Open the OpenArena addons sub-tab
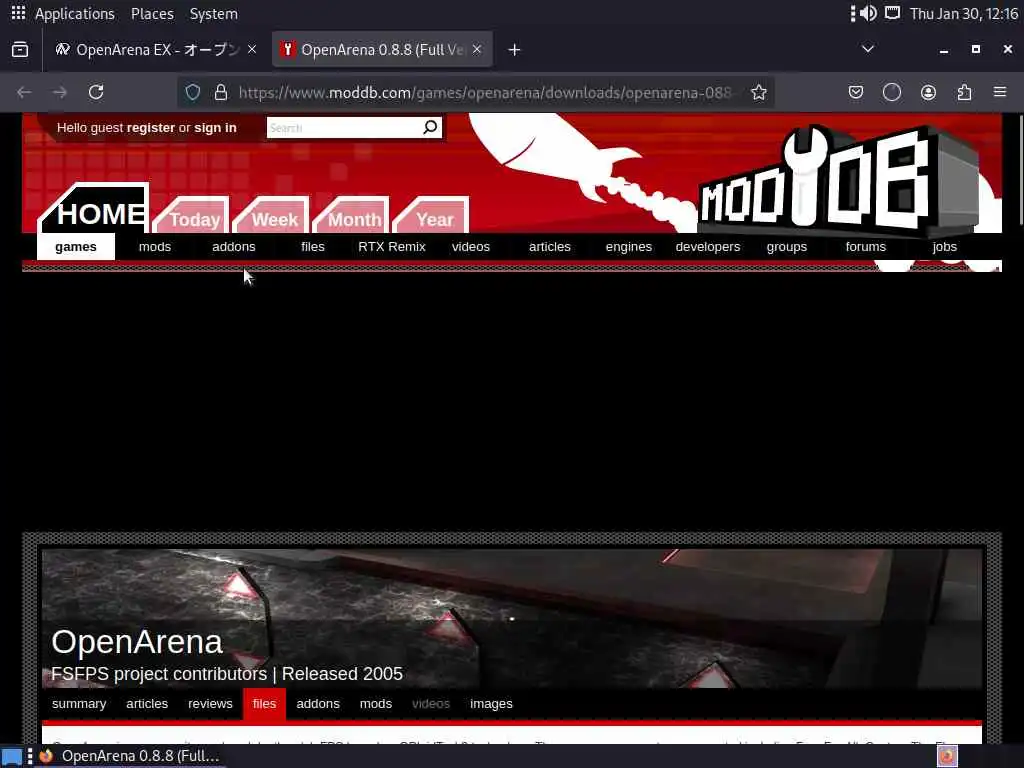Screen dimensions: 1024x768 click(318, 704)
